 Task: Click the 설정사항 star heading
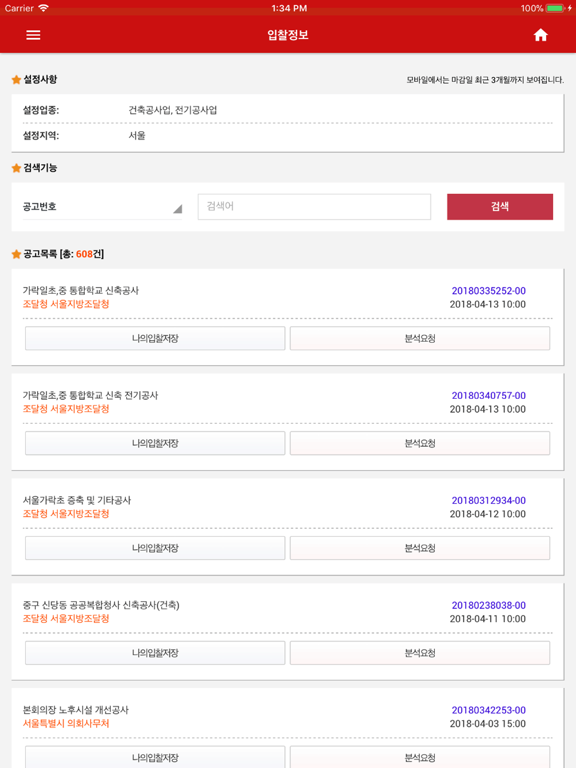click(34, 79)
